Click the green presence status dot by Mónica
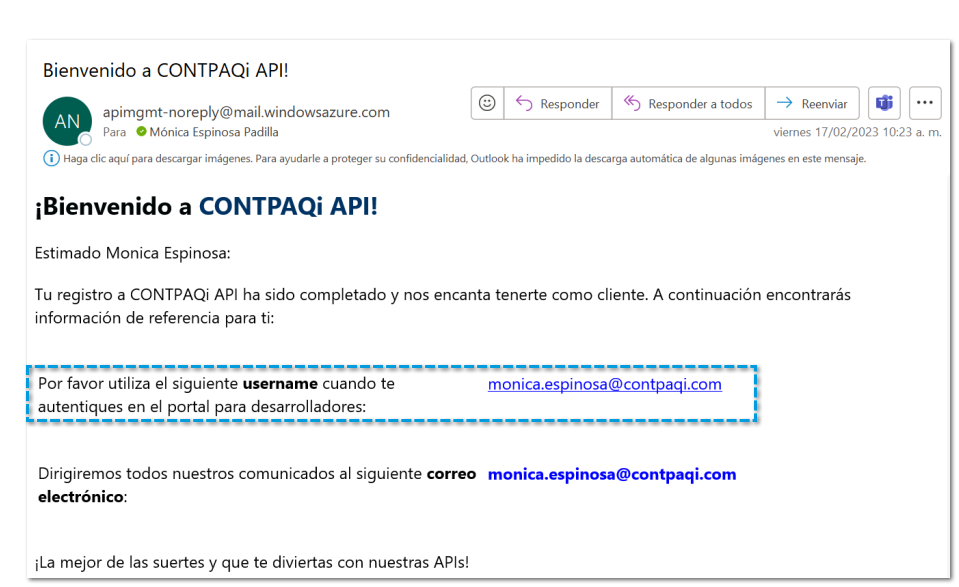959x587 pixels. pos(141,131)
